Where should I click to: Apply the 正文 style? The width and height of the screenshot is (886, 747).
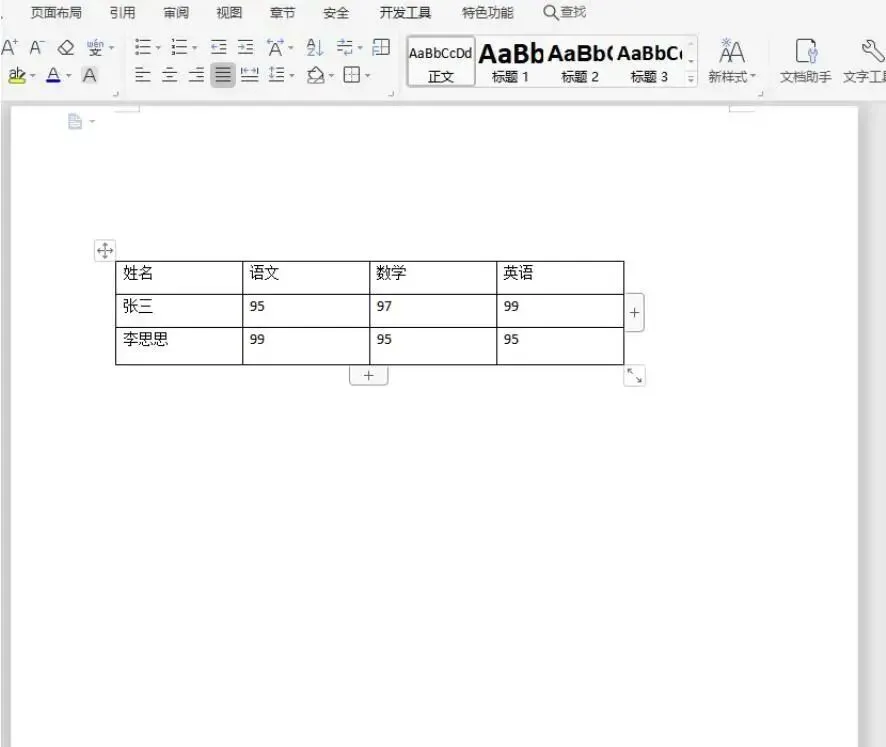[x=441, y=61]
